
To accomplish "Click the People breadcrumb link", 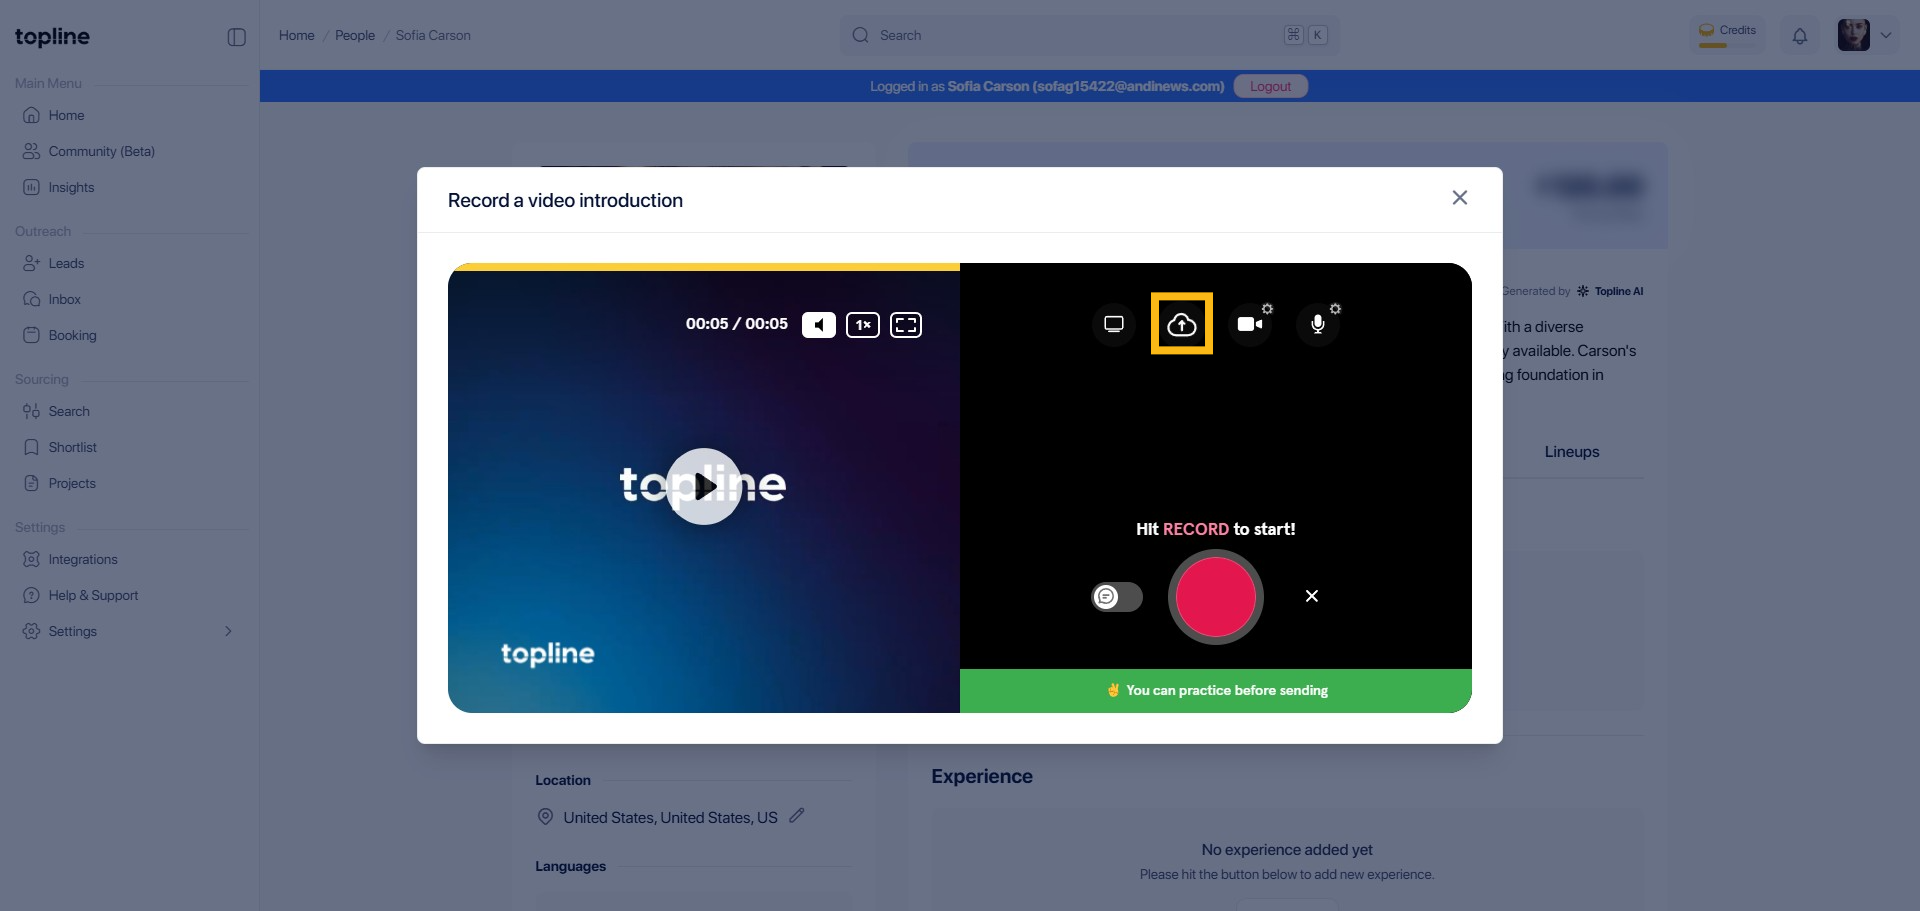I will point(354,35).
